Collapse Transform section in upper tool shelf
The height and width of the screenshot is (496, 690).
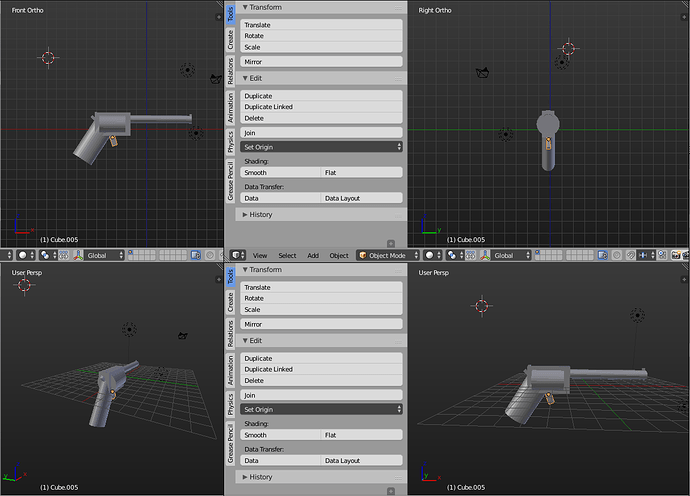262,7
